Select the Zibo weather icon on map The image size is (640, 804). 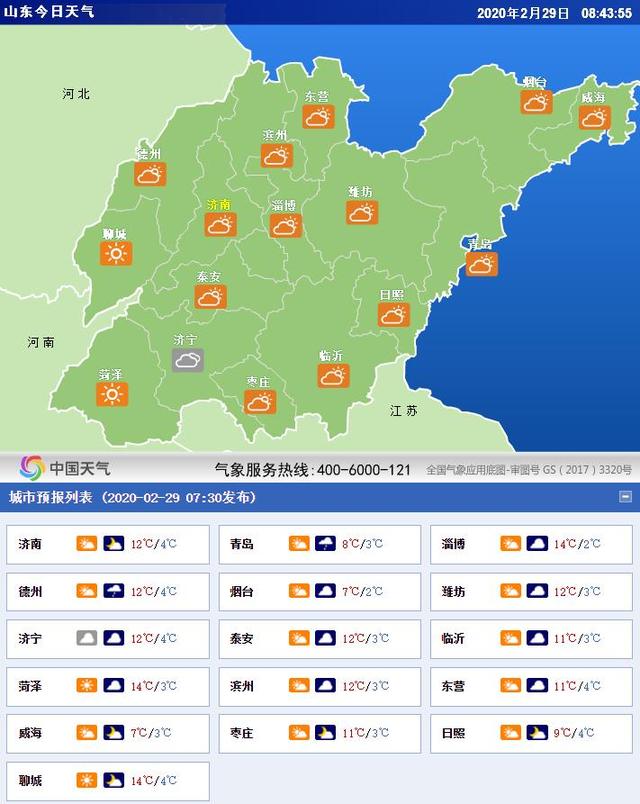click(x=286, y=226)
